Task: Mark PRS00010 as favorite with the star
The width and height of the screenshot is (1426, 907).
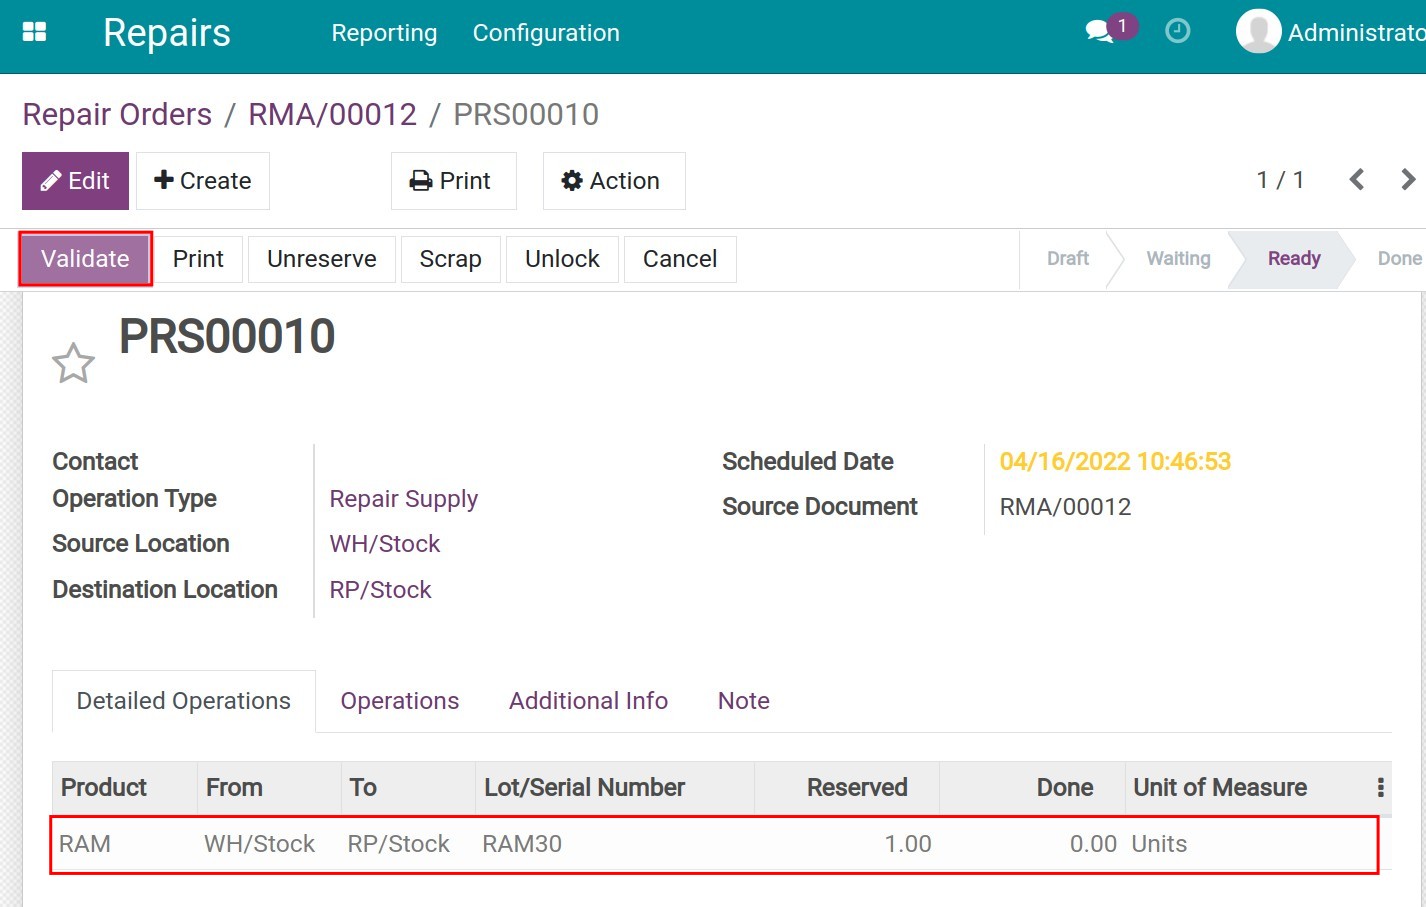Action: [73, 363]
